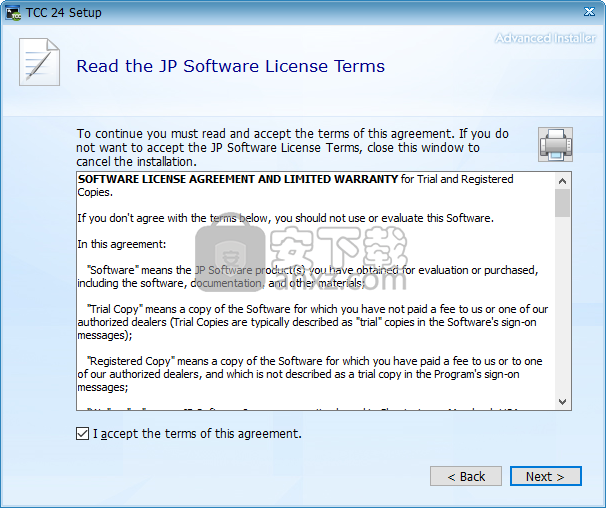606x508 pixels.
Task: Click the license text scrollbar up arrow
Action: pos(563,181)
